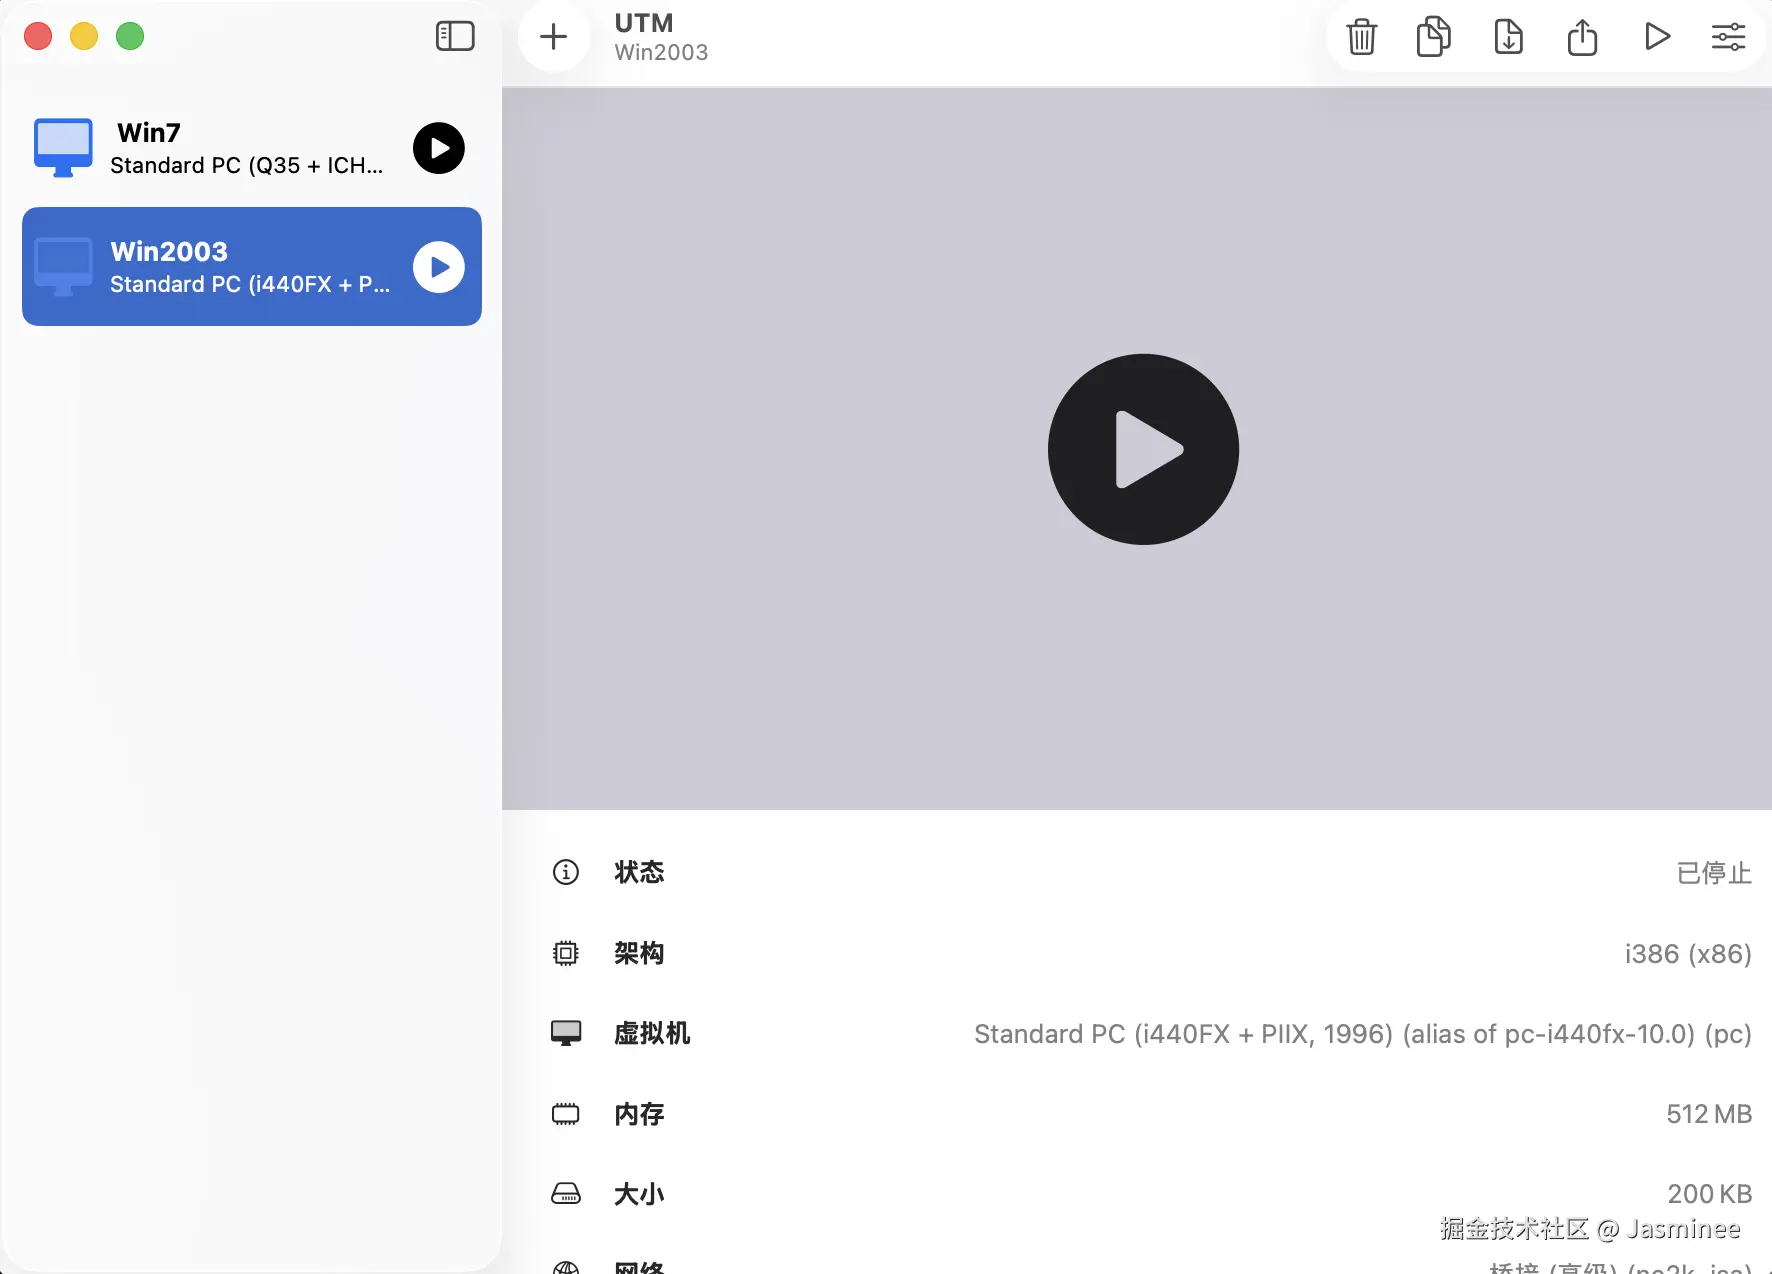This screenshot has height=1274, width=1772.
Task: Click the memory icon beside 内存
Action: 566,1114
